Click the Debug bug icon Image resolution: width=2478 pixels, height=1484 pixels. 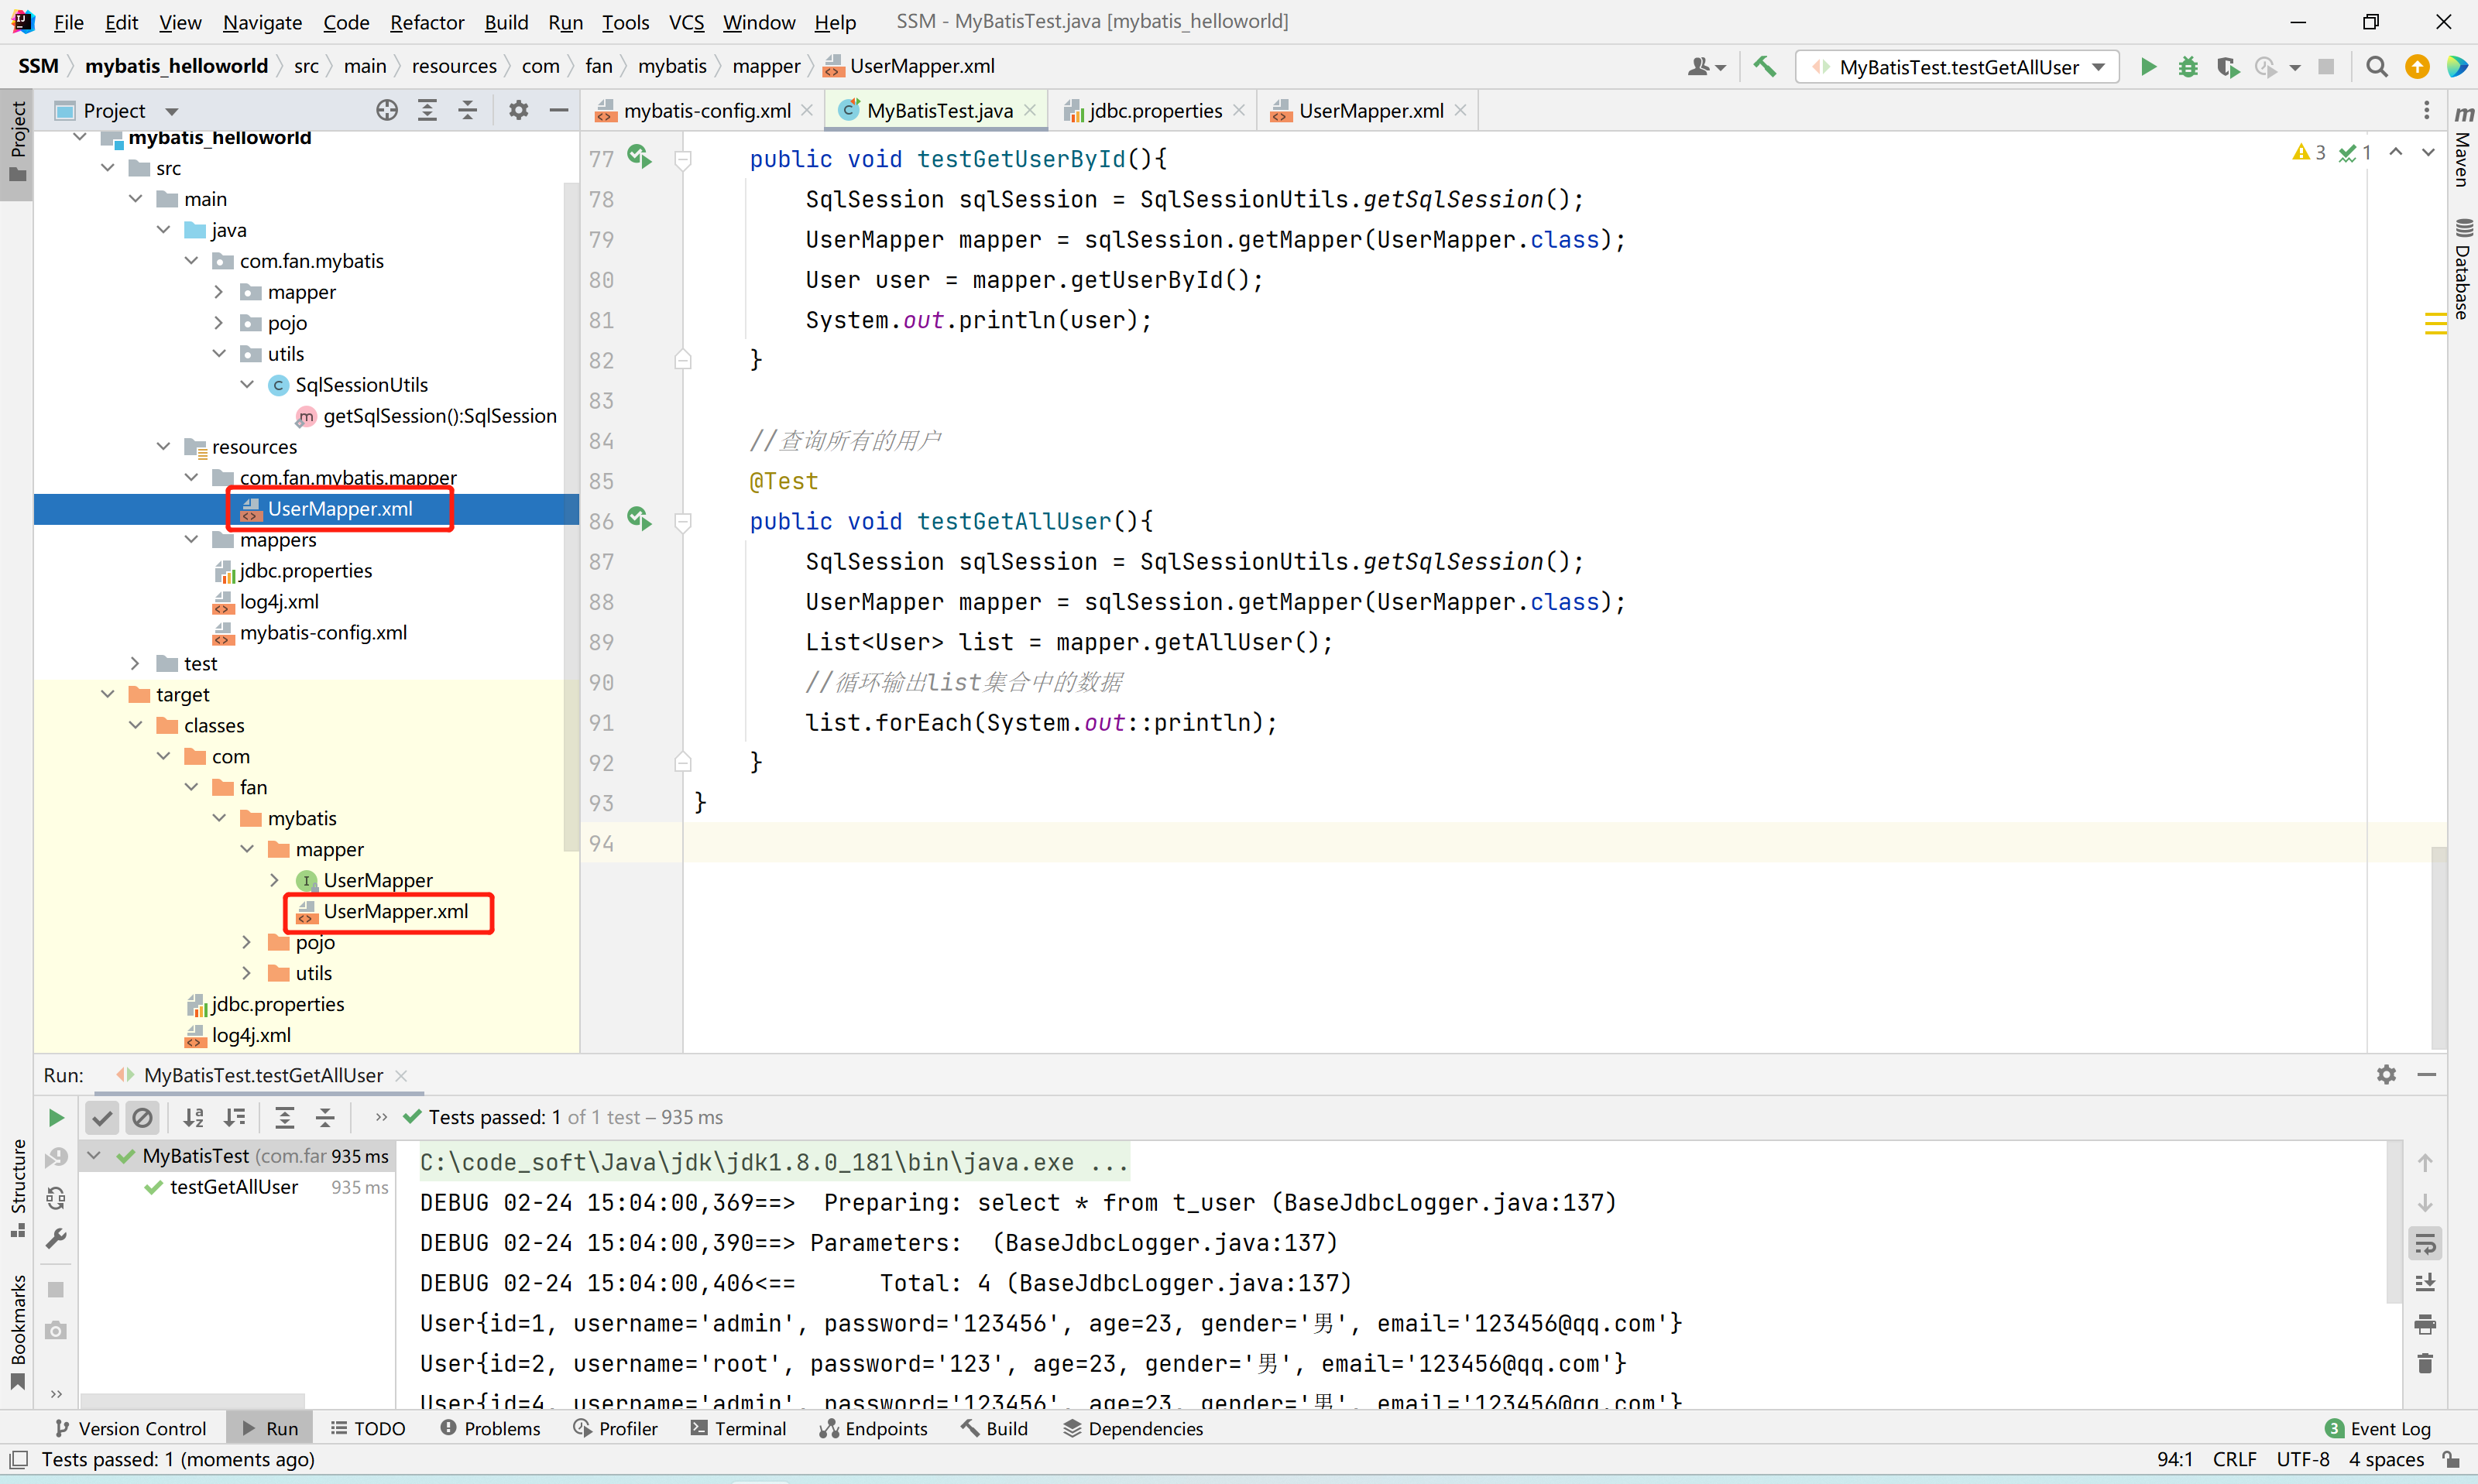coord(2187,67)
